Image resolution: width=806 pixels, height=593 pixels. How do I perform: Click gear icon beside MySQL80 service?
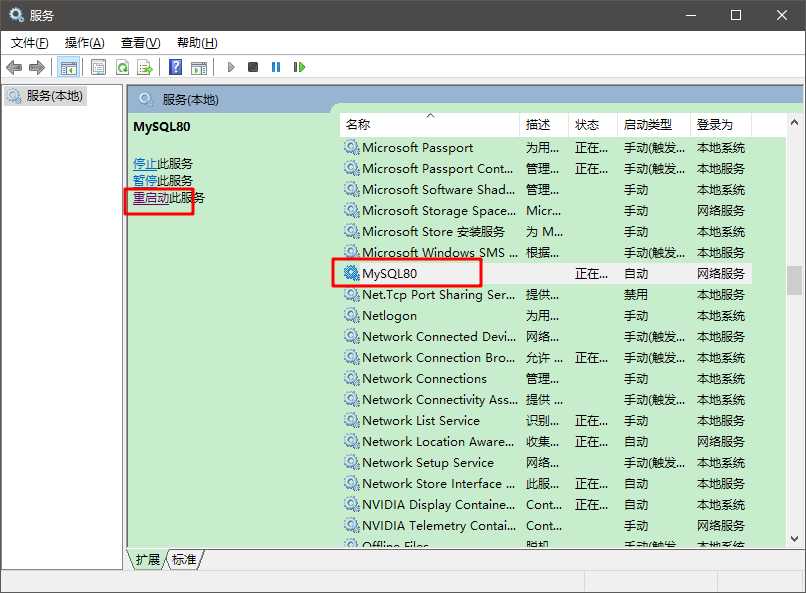[x=352, y=273]
